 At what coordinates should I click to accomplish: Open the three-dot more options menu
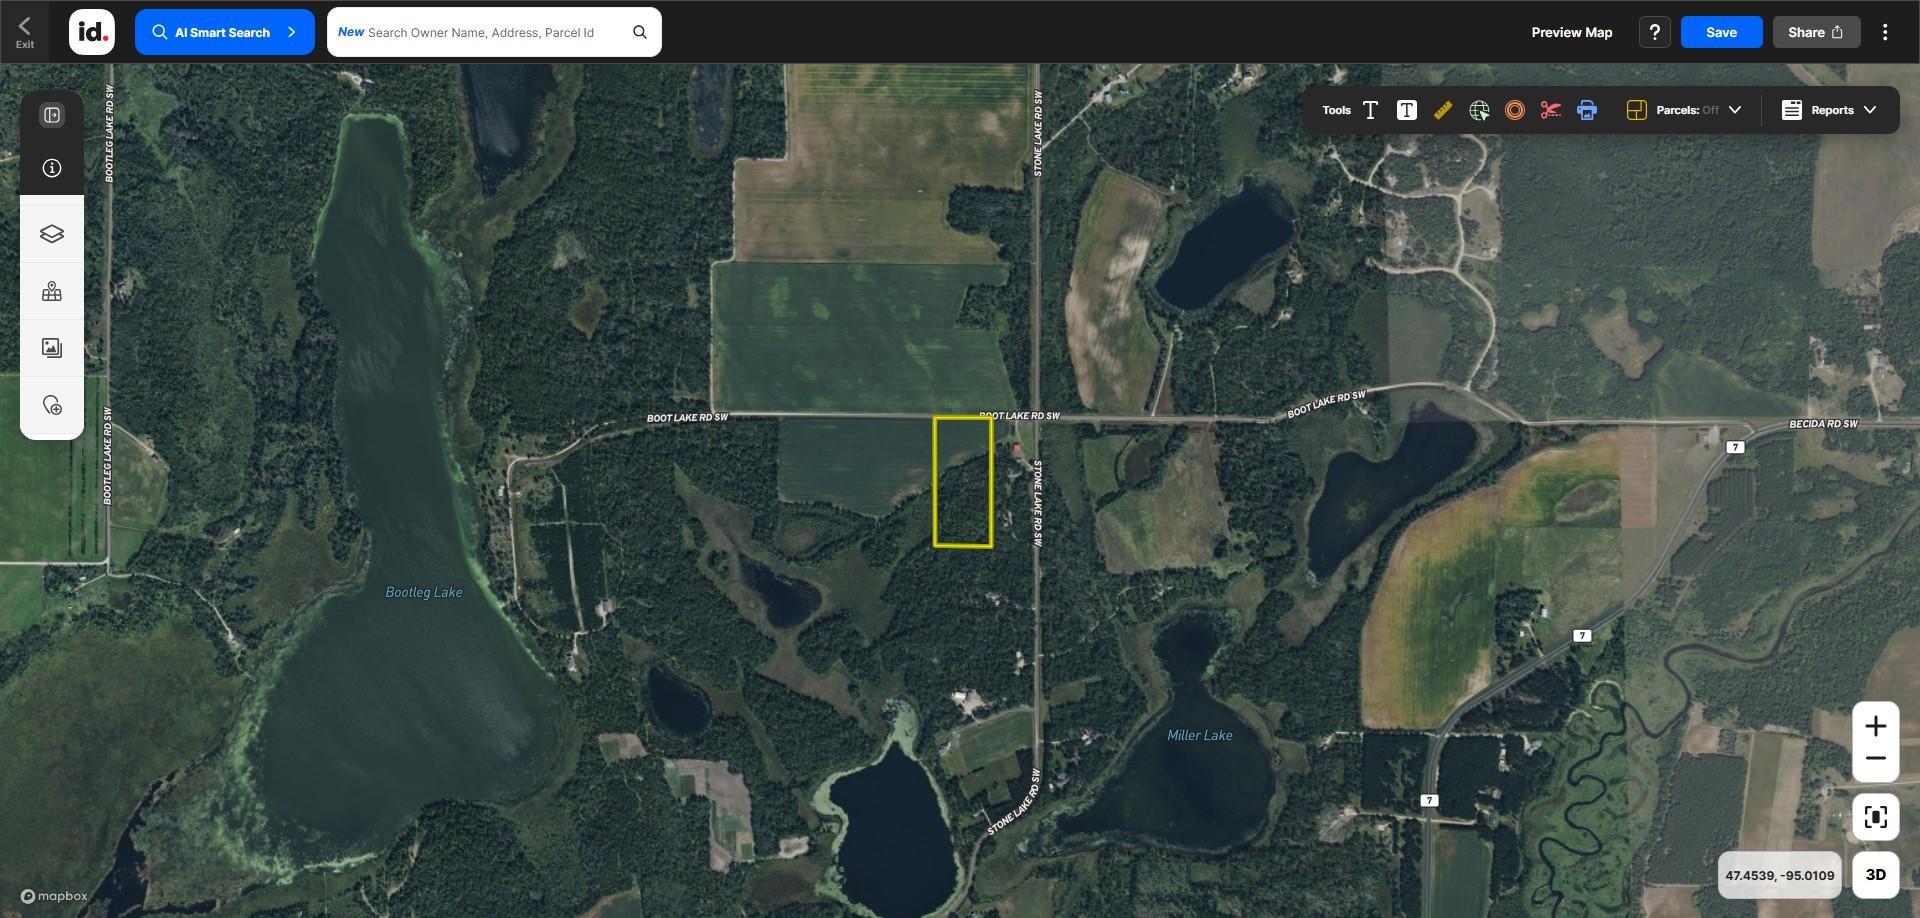(1885, 32)
